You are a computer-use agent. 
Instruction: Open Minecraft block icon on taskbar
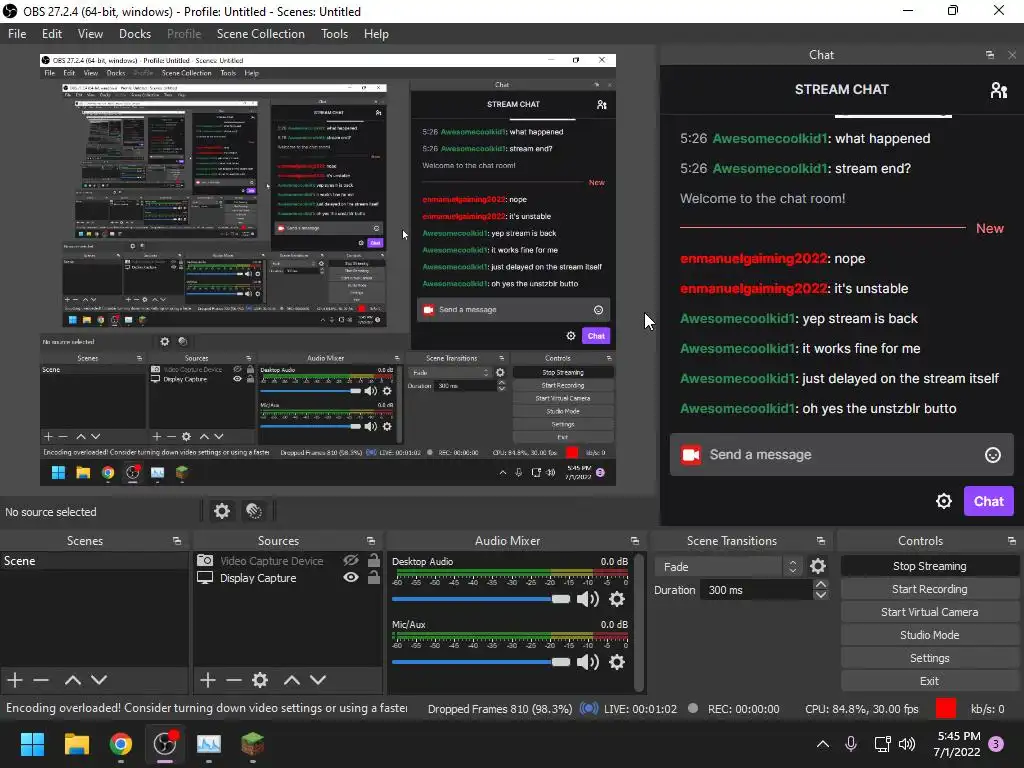point(253,744)
